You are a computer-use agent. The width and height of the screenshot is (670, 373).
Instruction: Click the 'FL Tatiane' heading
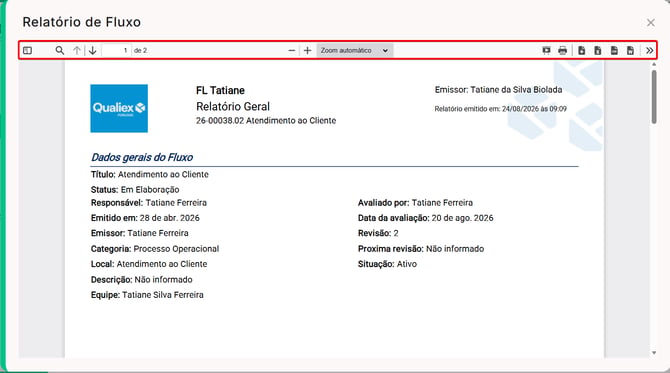tap(220, 91)
